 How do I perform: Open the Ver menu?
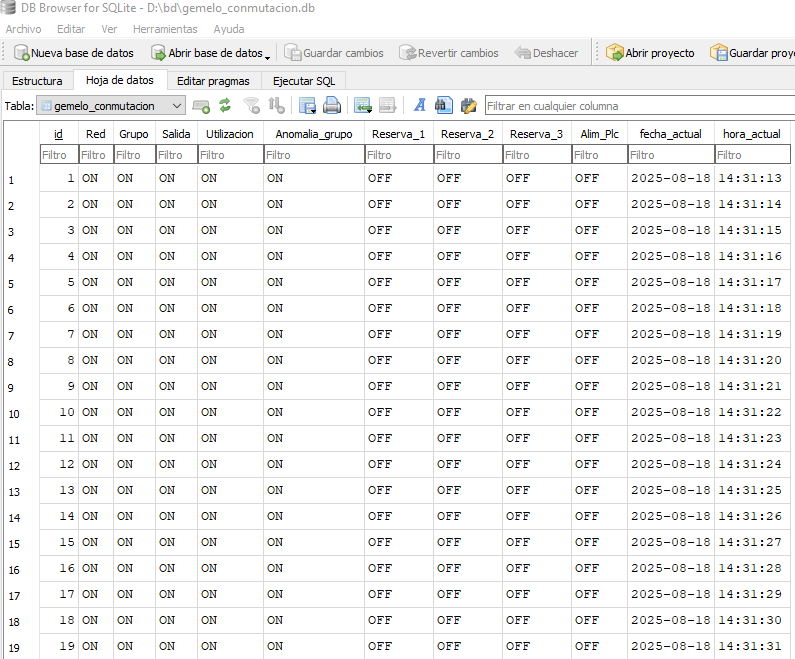click(109, 29)
